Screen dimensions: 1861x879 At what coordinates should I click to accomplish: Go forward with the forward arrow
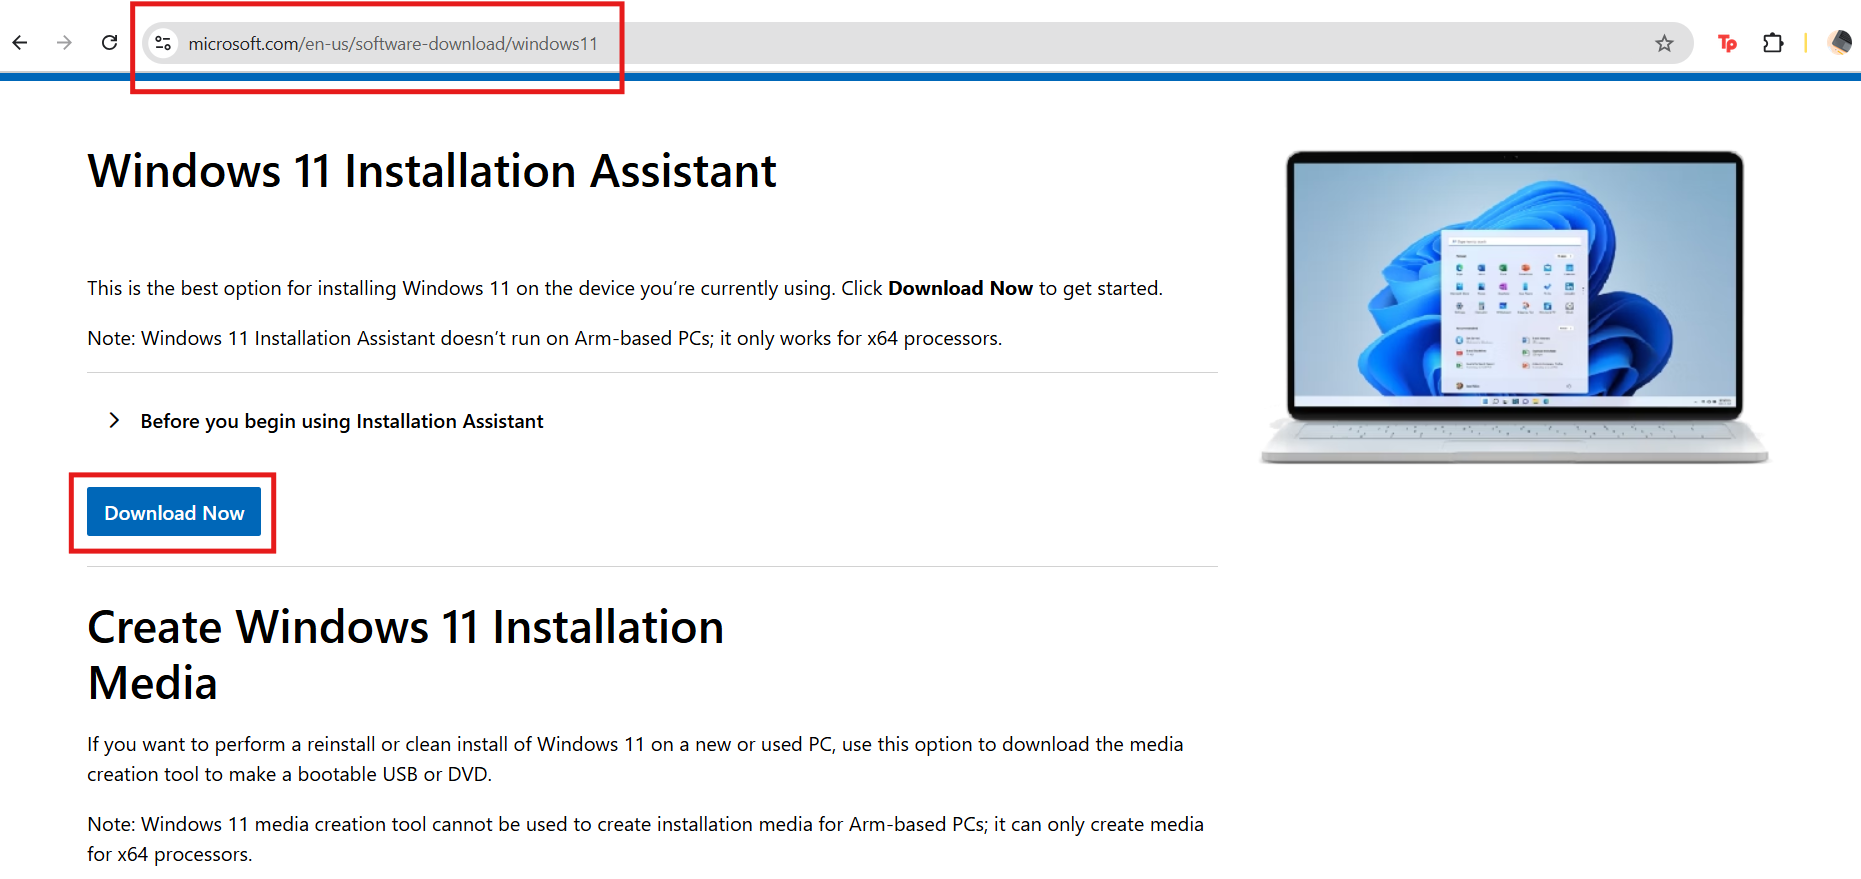(x=64, y=43)
